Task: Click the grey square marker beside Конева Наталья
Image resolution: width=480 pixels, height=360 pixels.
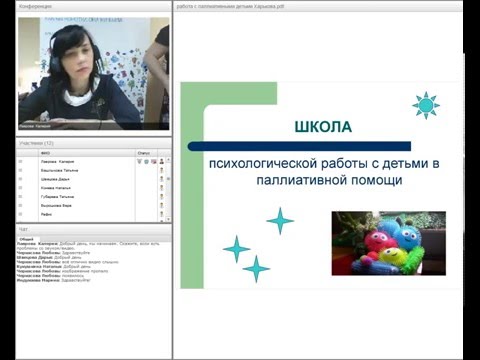Action: tap(20, 188)
